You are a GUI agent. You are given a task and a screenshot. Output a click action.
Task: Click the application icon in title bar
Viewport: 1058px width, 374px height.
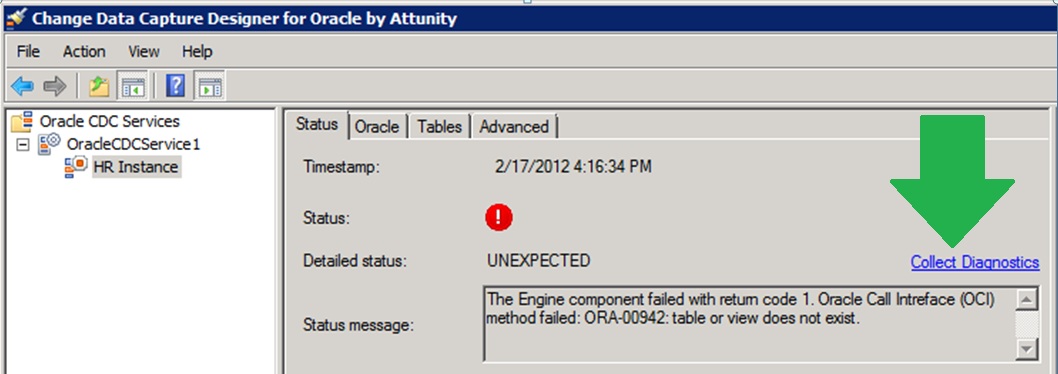16,18
